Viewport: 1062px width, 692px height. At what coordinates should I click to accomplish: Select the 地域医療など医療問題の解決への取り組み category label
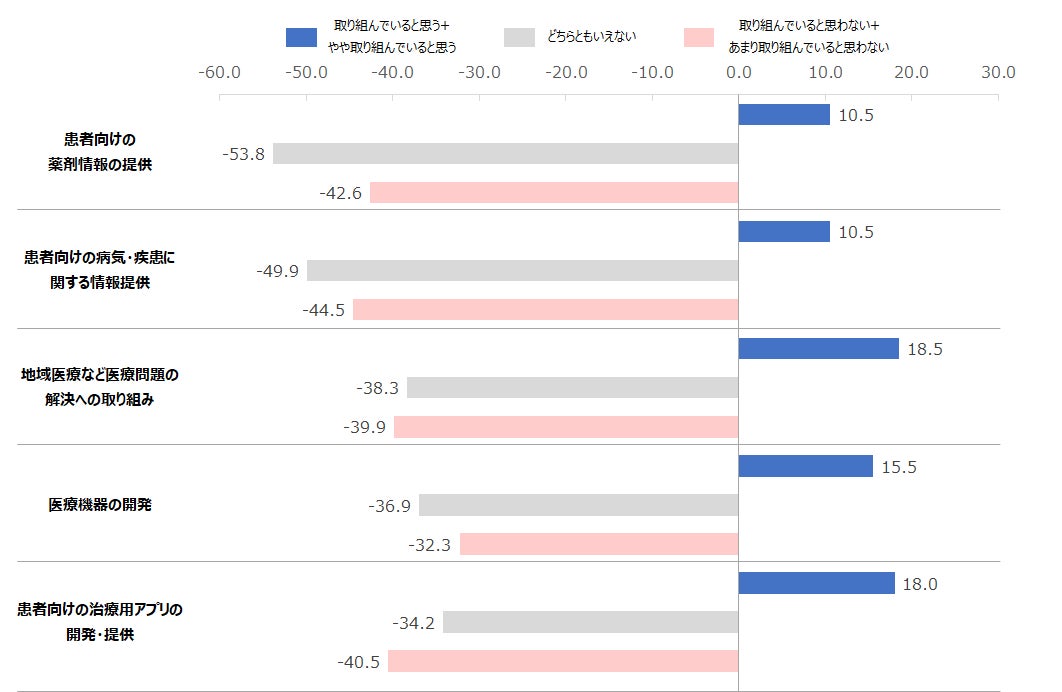pyautogui.click(x=100, y=387)
